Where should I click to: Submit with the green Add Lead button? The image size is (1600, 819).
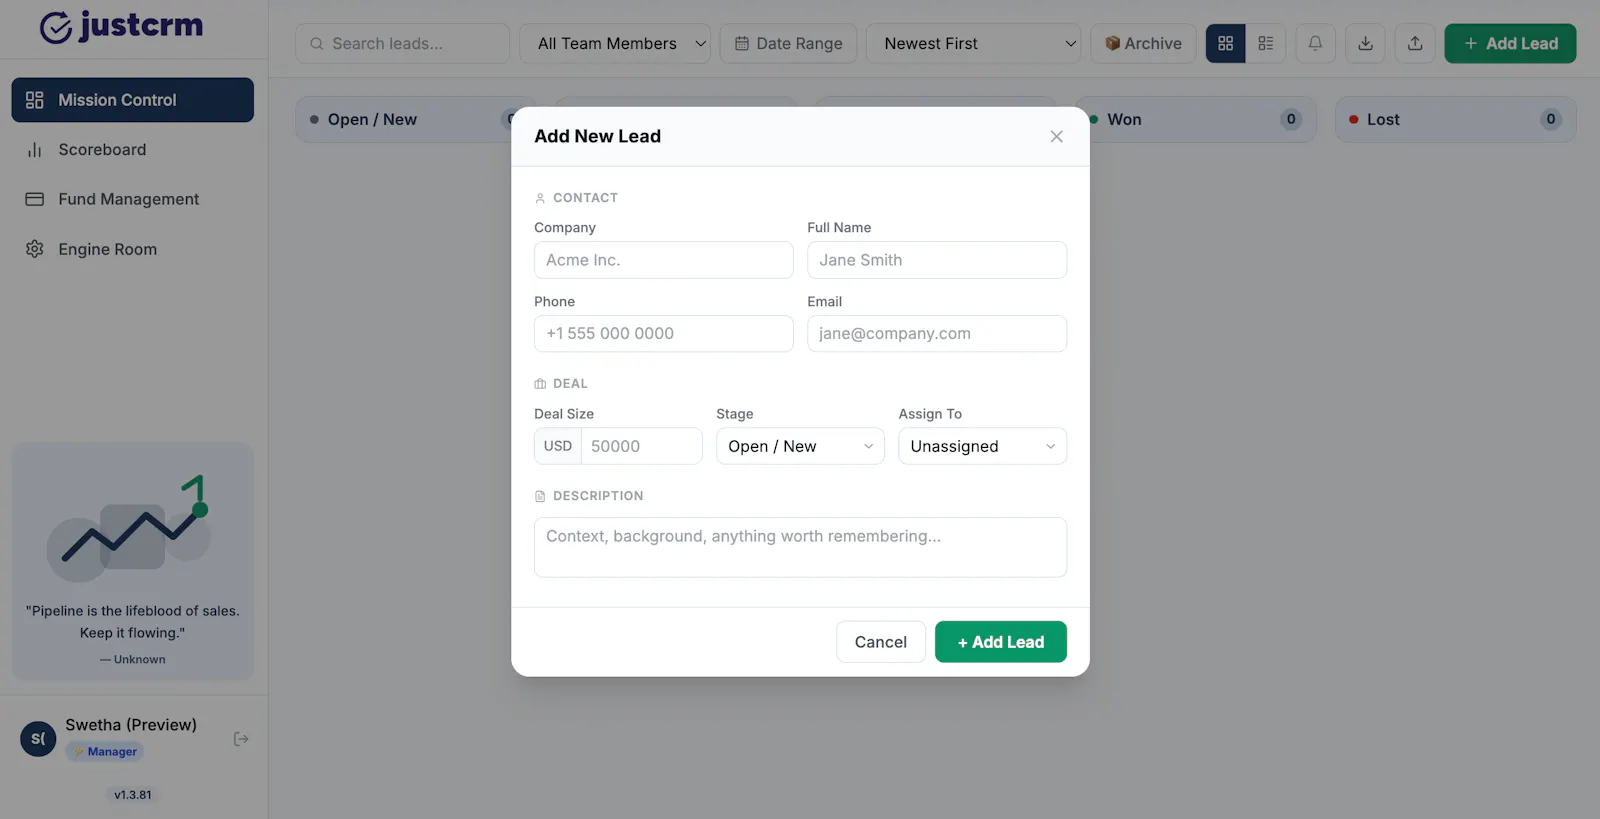tap(1000, 642)
